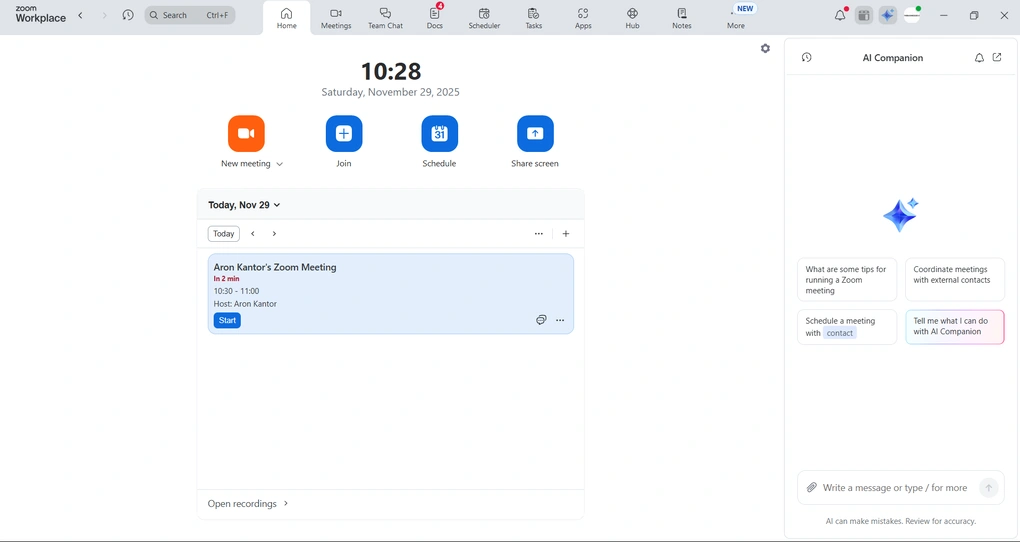Attach a file with the paperclip icon
The width and height of the screenshot is (1020, 542).
811,487
